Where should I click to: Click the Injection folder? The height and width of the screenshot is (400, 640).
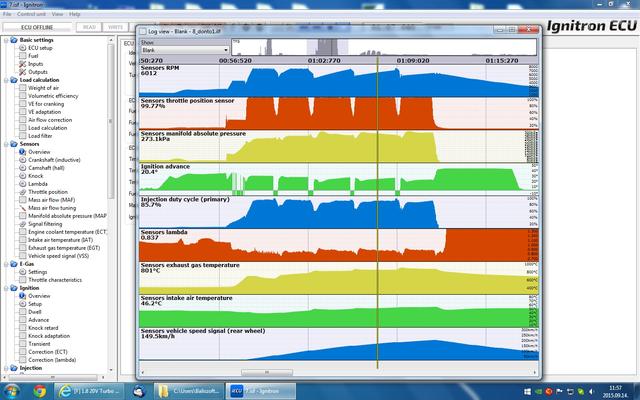point(31,368)
